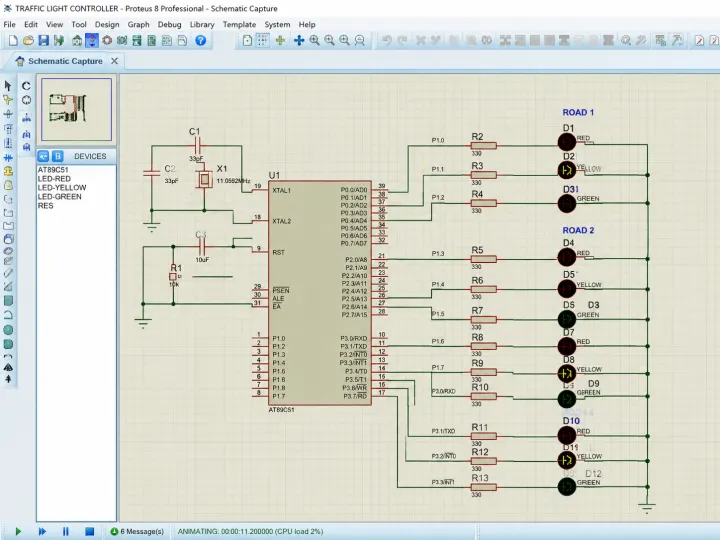This screenshot has width=720, height=540.
Task: Zoom out using the second magnifier icon
Action: click(329, 40)
